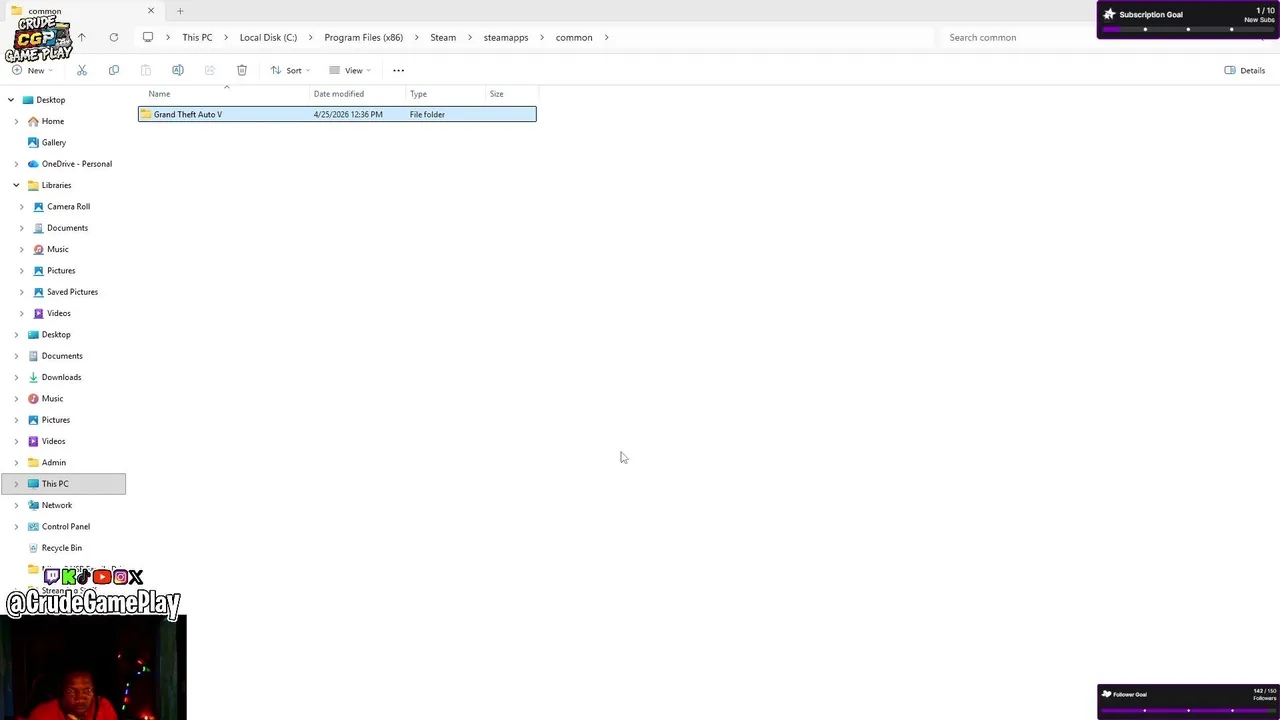Open a new tab with plus icon

pos(180,11)
